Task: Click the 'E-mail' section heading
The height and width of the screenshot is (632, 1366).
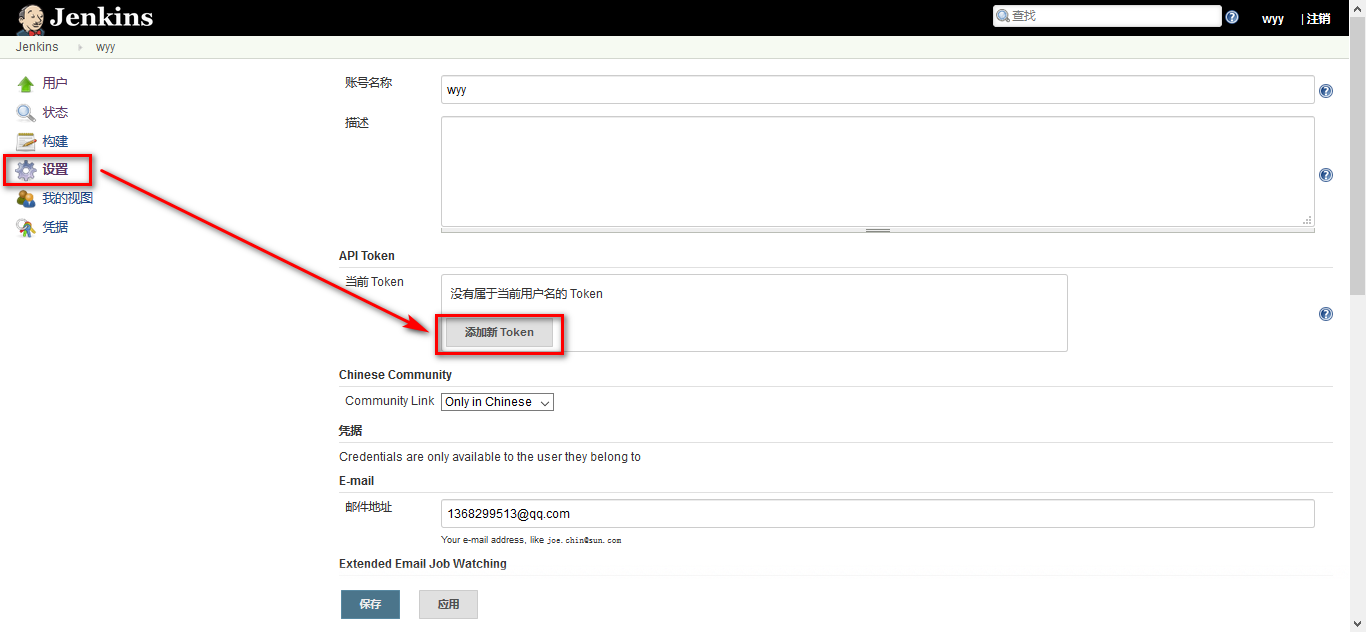Action: (356, 481)
